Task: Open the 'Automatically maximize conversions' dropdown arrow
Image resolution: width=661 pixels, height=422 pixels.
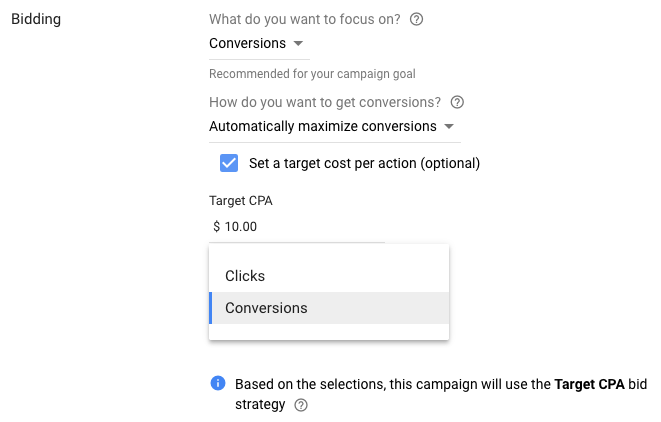Action: point(449,126)
